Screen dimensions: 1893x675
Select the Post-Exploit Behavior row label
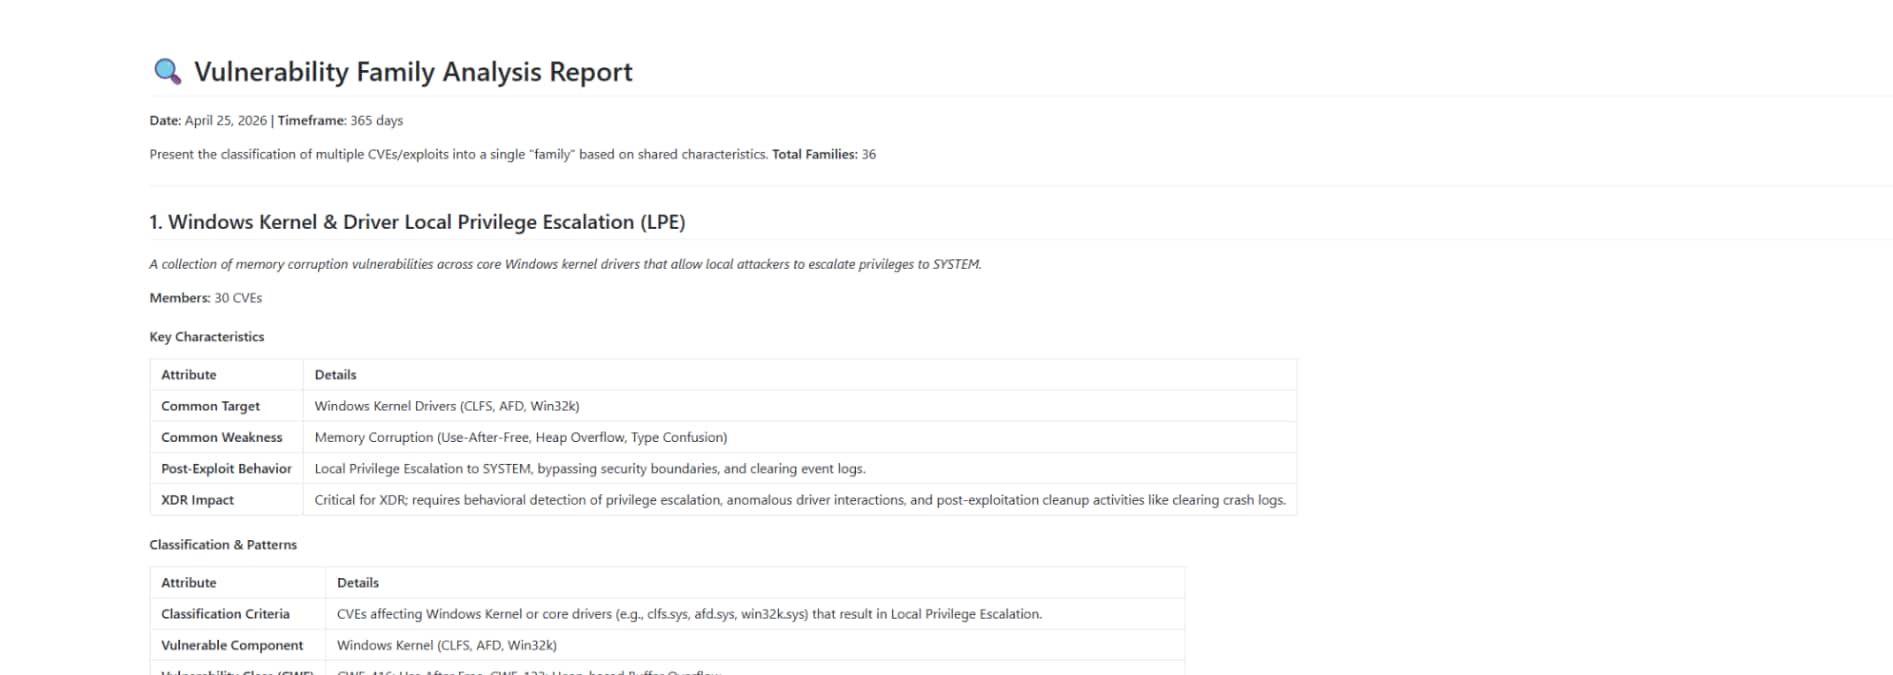[226, 468]
